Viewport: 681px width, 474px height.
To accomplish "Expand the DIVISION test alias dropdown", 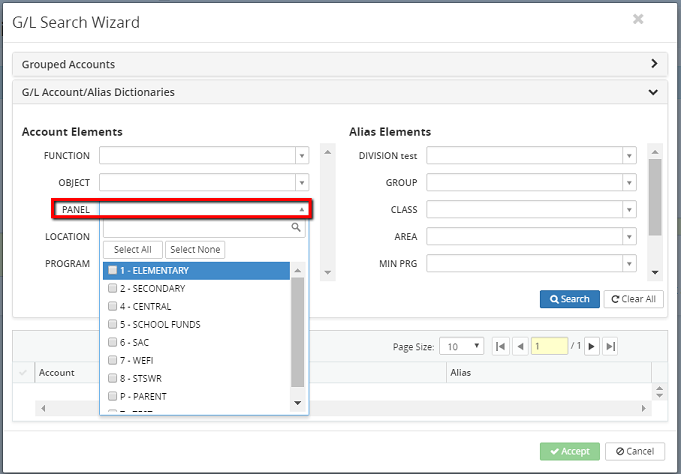I will pos(629,156).
